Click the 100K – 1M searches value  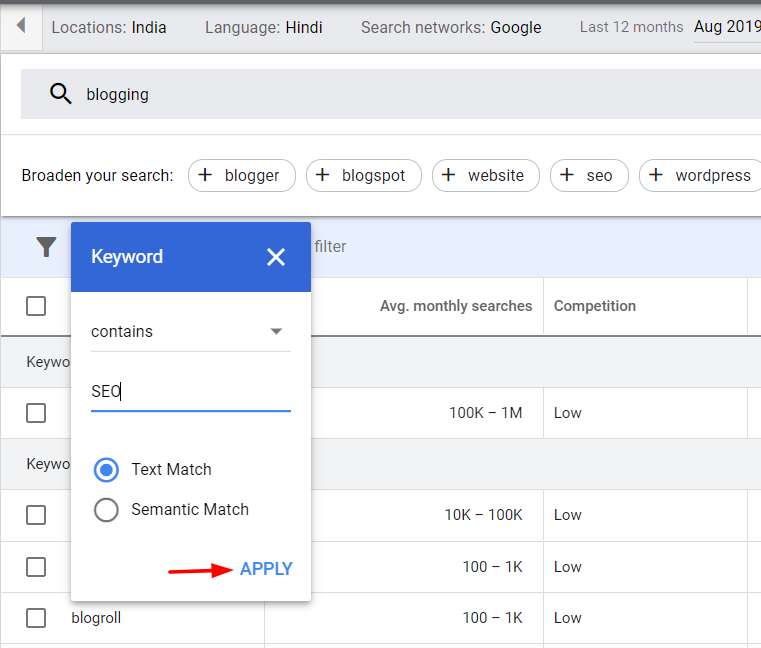[x=485, y=413]
